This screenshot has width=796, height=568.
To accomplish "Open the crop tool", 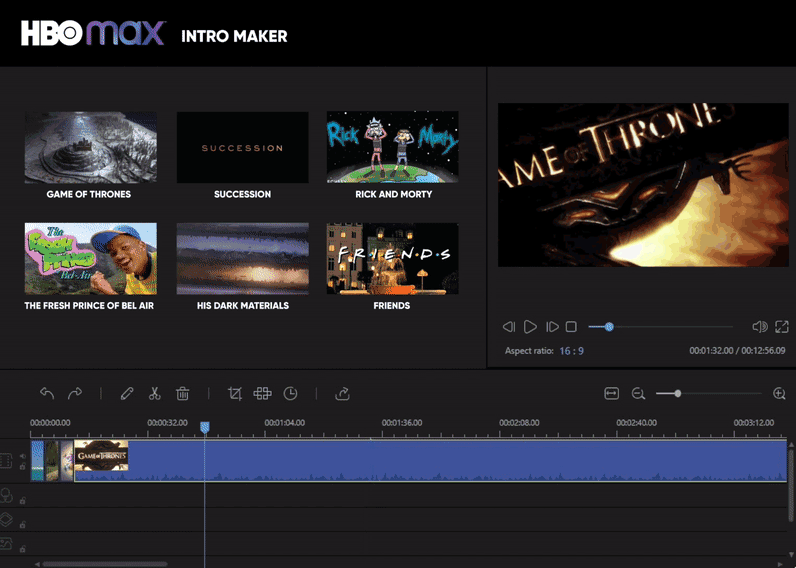I will pos(235,393).
